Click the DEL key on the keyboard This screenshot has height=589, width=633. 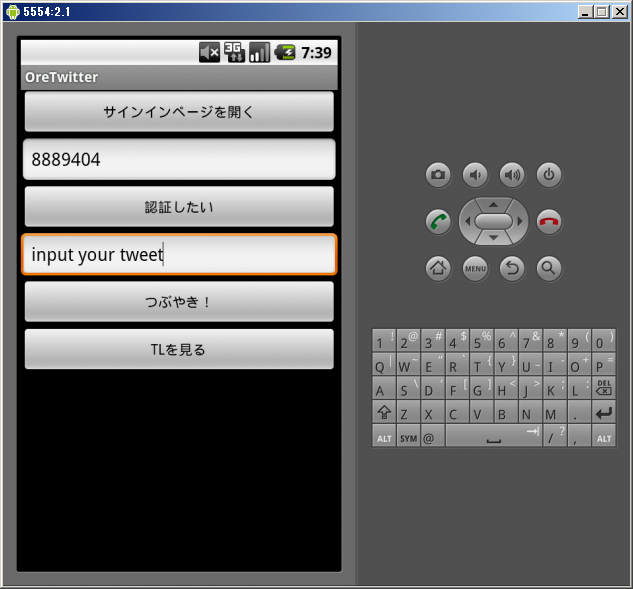604,388
